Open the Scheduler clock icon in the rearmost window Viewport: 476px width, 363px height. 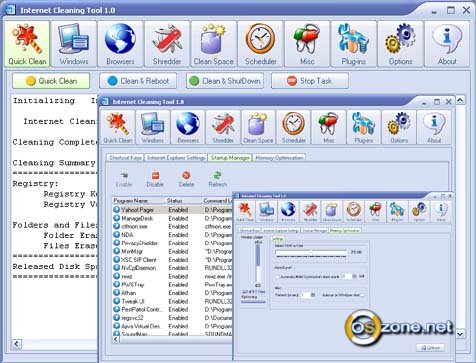click(x=260, y=44)
